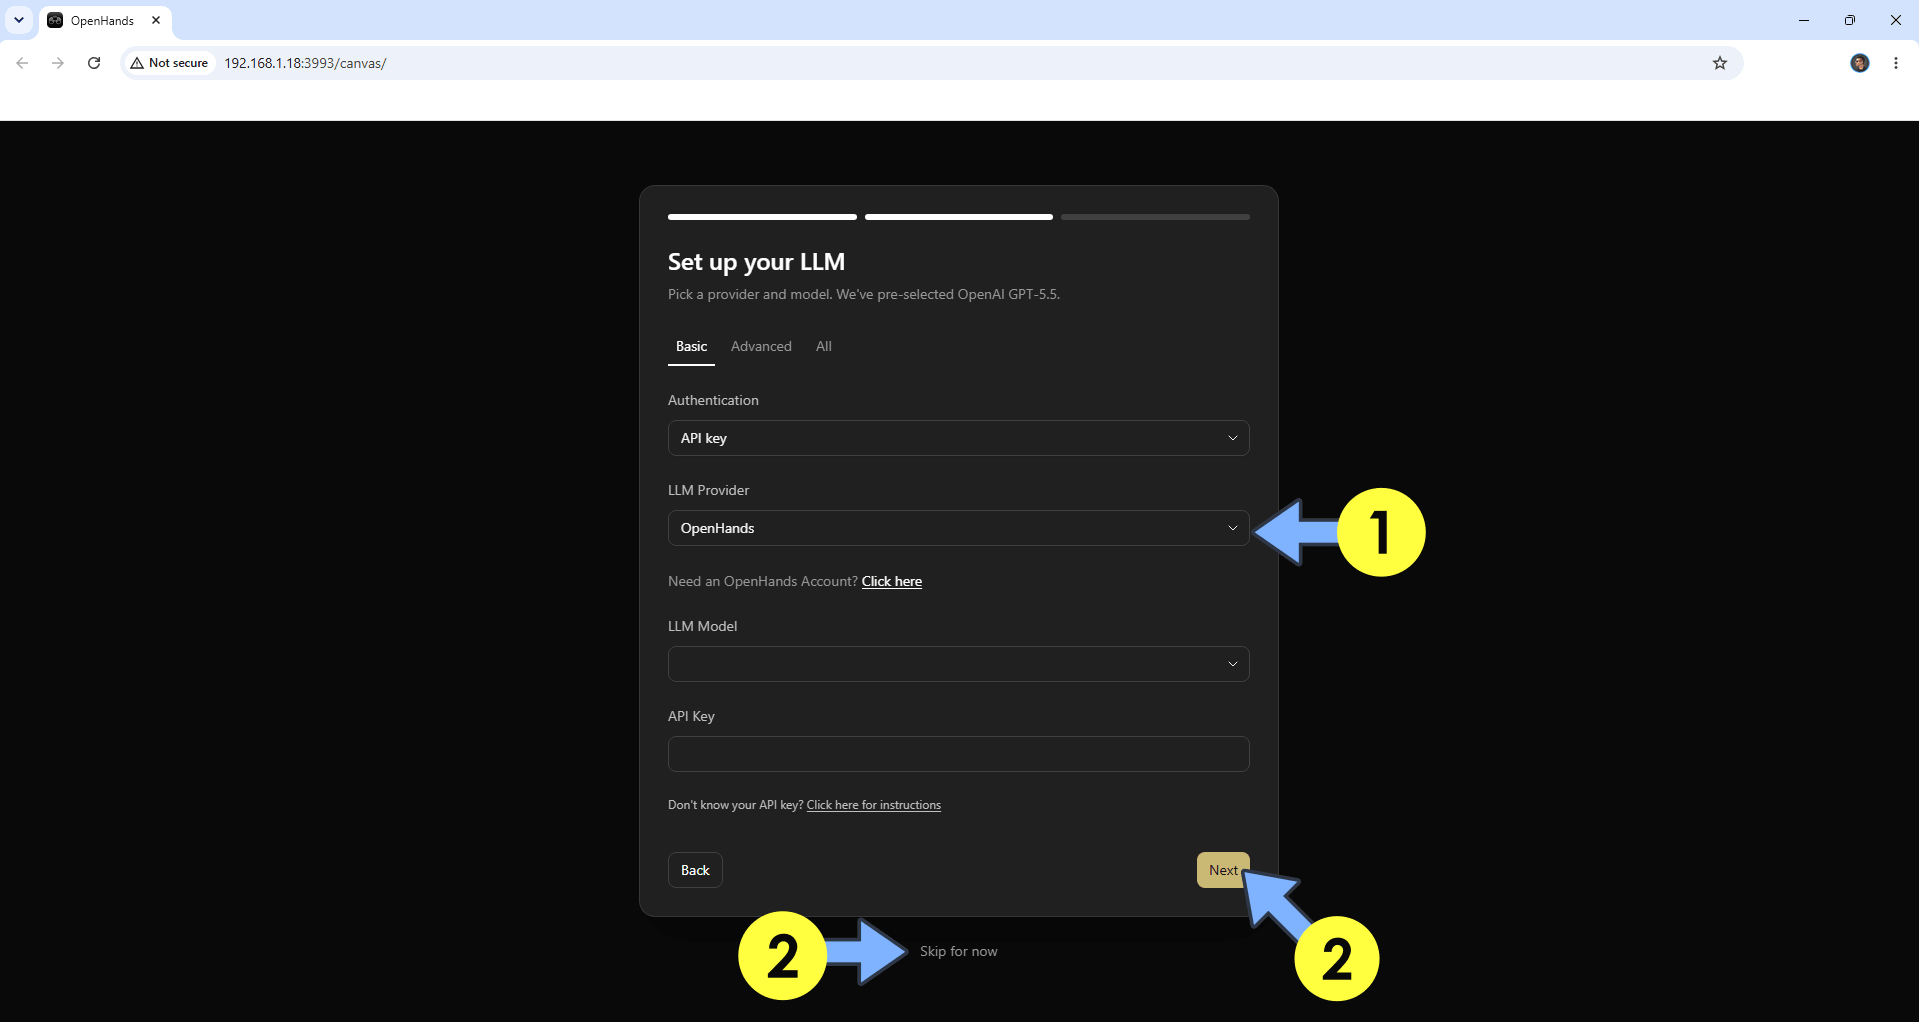
Task: Open the Chrome profile avatar
Action: tap(1860, 63)
